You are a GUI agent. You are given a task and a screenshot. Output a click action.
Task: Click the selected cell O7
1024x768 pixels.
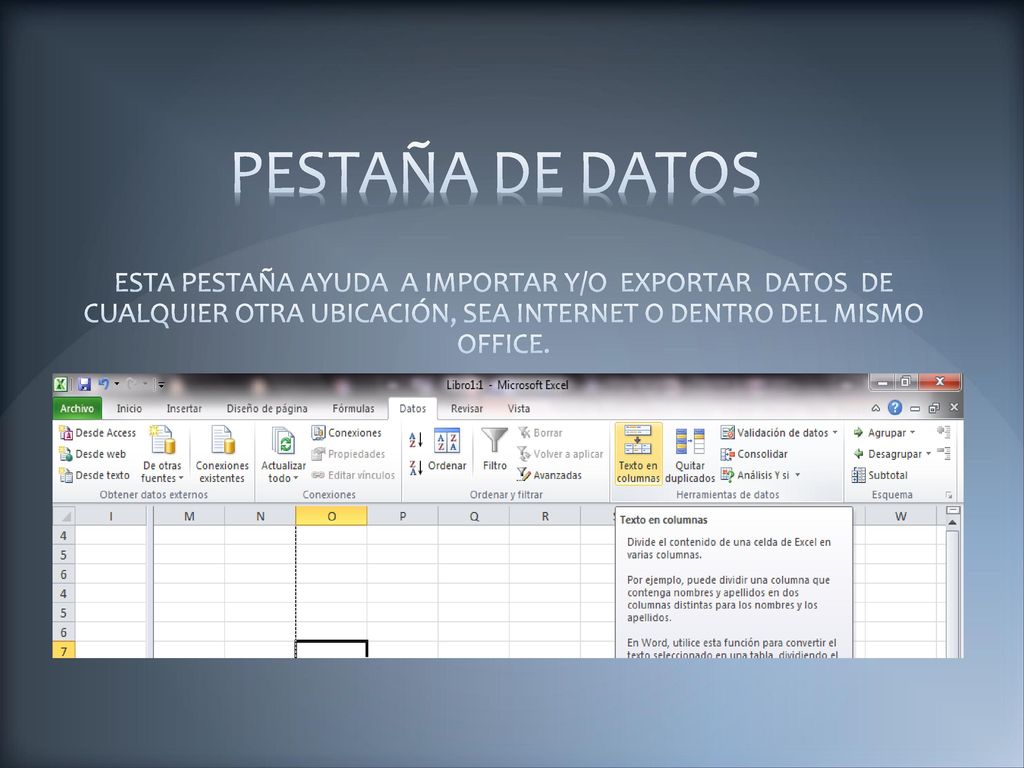(x=331, y=650)
